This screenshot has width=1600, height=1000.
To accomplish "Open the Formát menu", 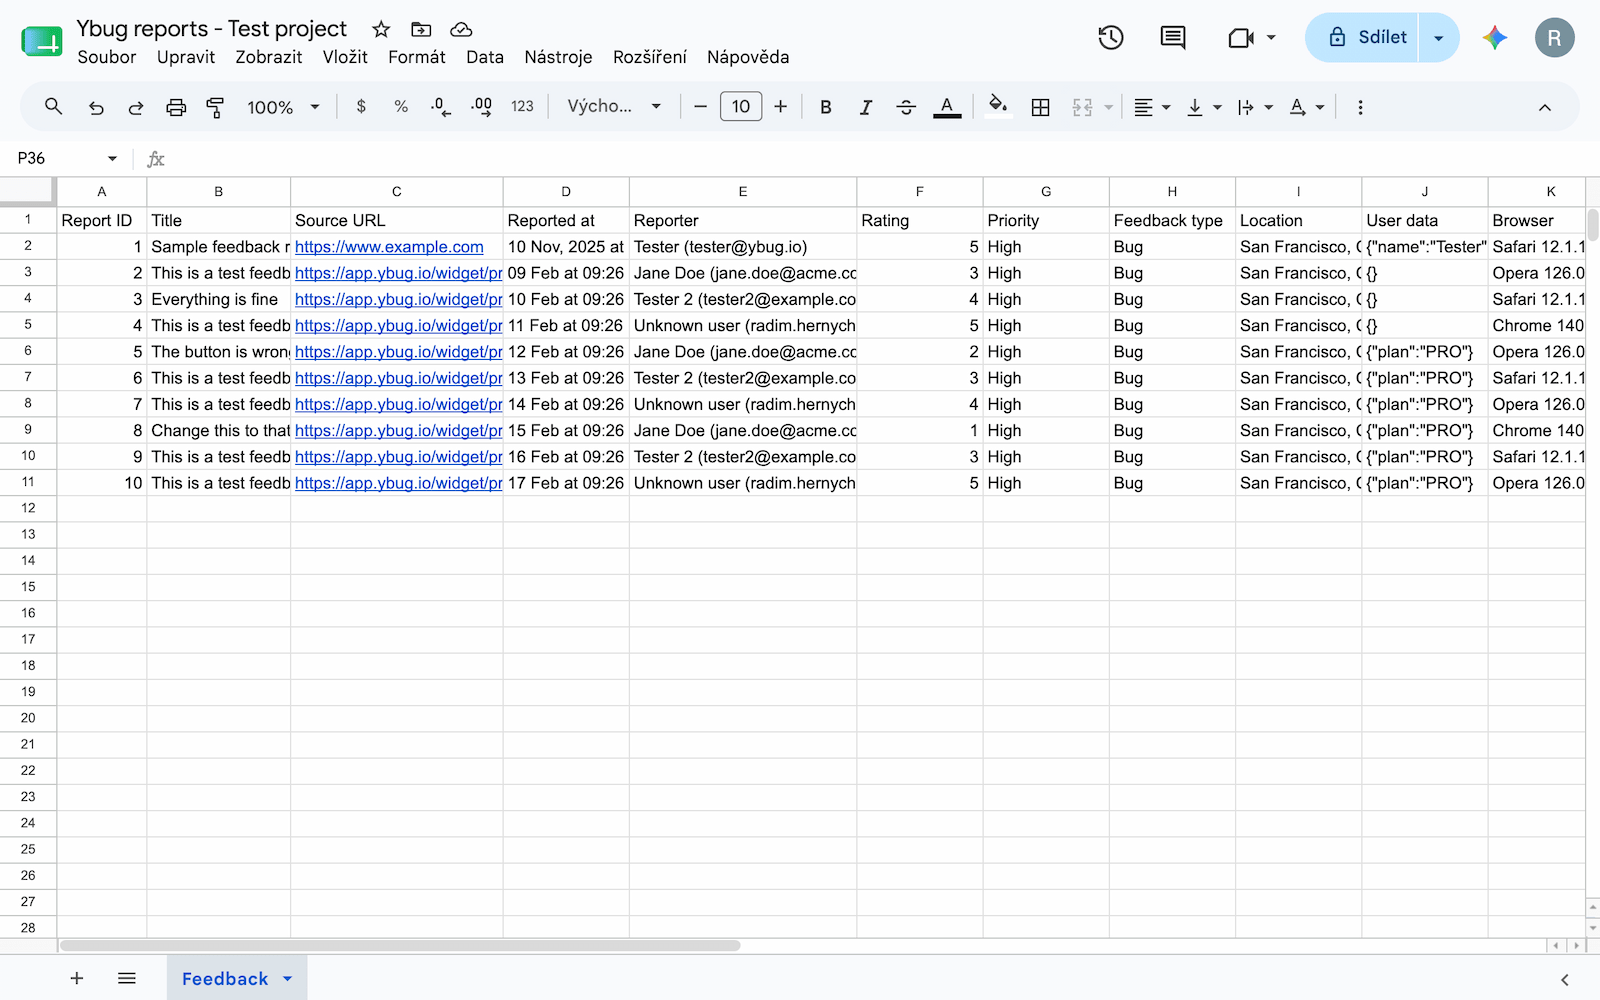I will pos(417,57).
